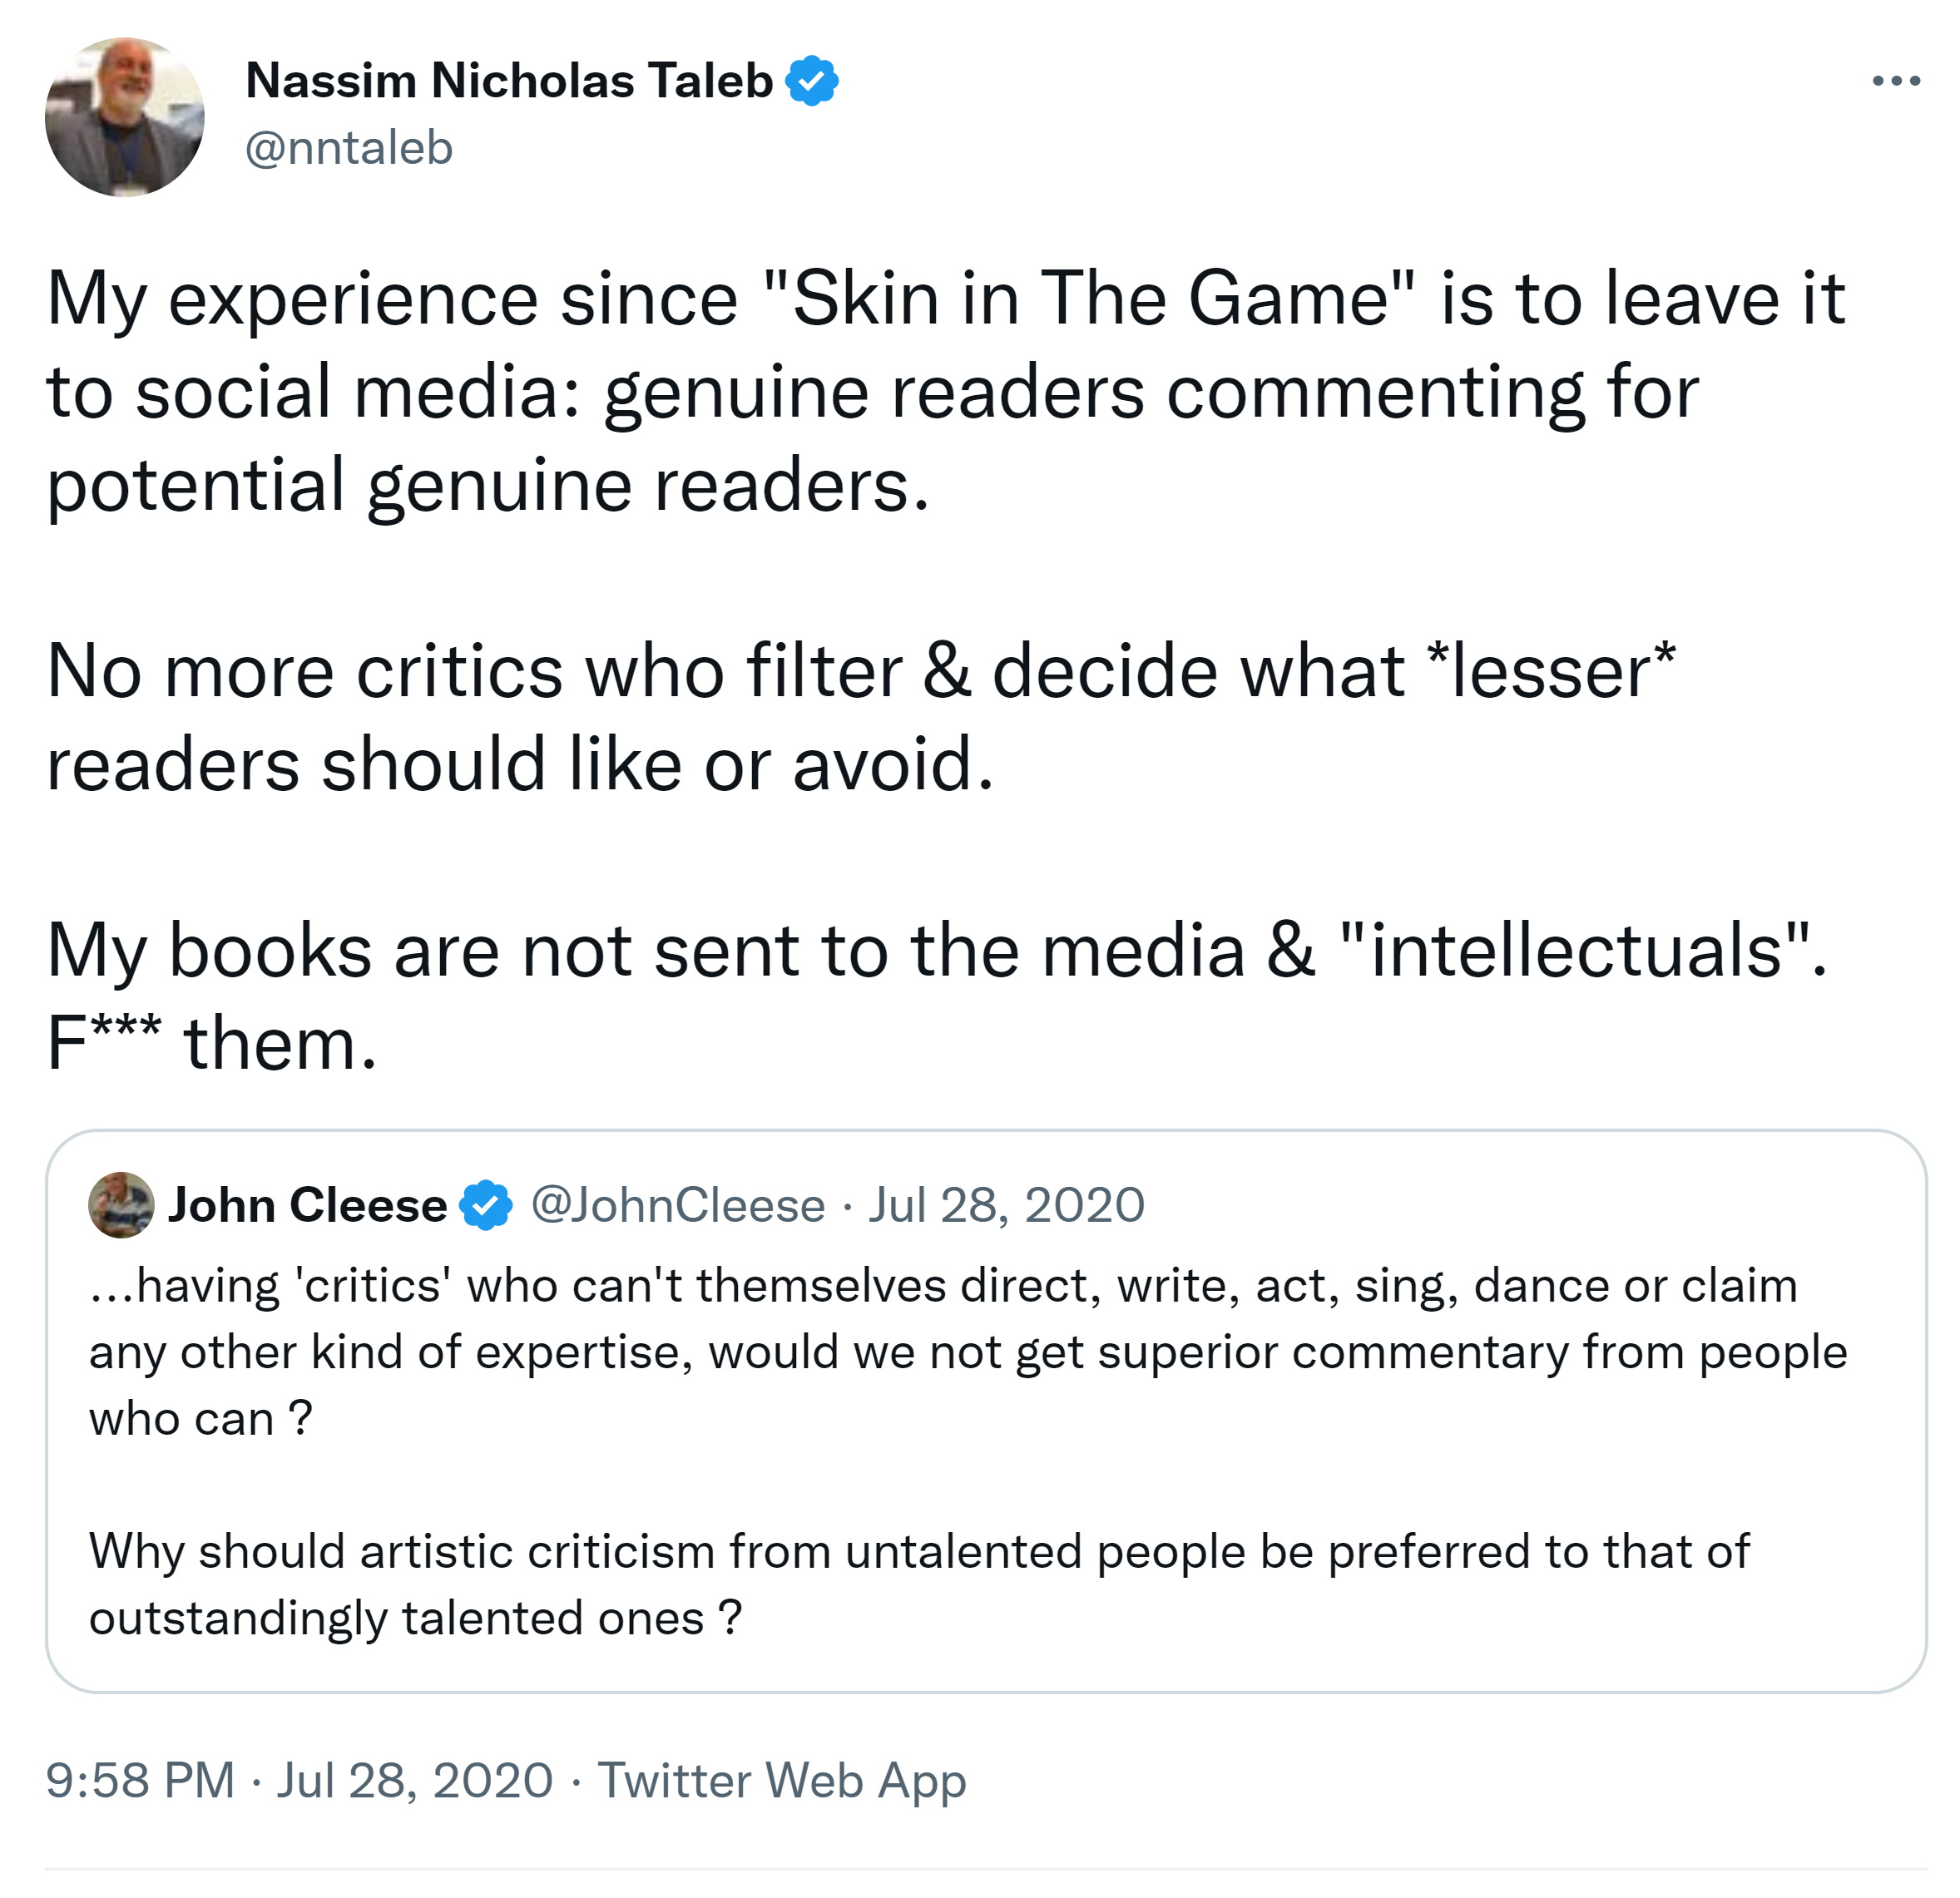The width and height of the screenshot is (1960, 1898).
Task: Click the quoted tweet's Jul 28, 2020 date
Action: coord(1006,1205)
